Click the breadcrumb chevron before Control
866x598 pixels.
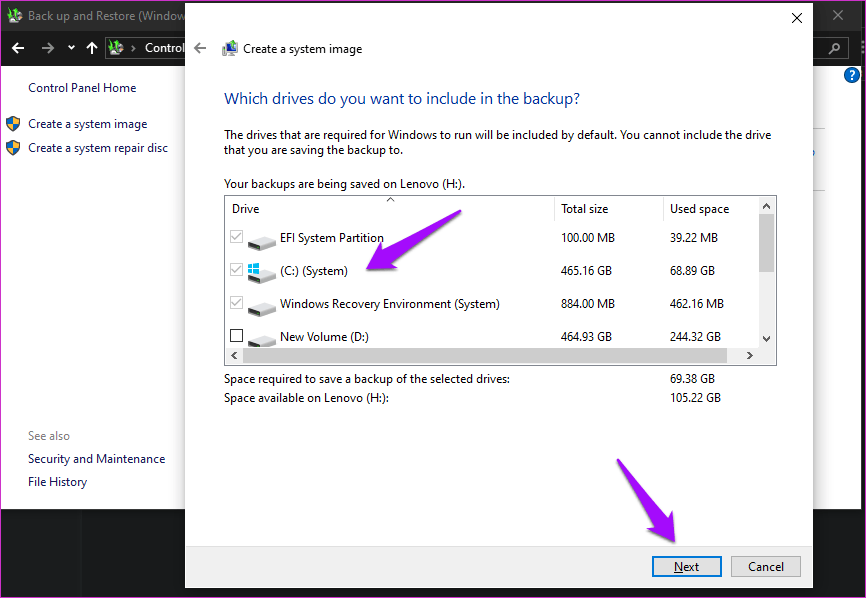(135, 48)
